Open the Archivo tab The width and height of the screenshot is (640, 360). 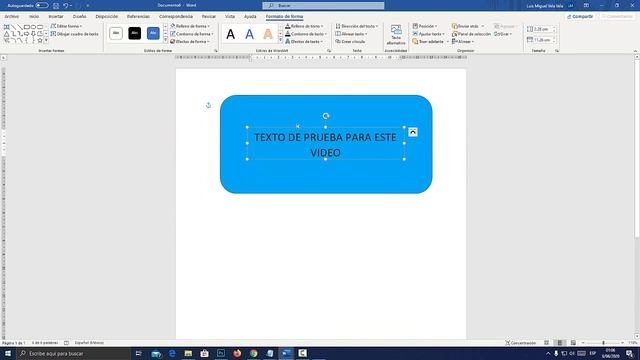pyautogui.click(x=11, y=16)
